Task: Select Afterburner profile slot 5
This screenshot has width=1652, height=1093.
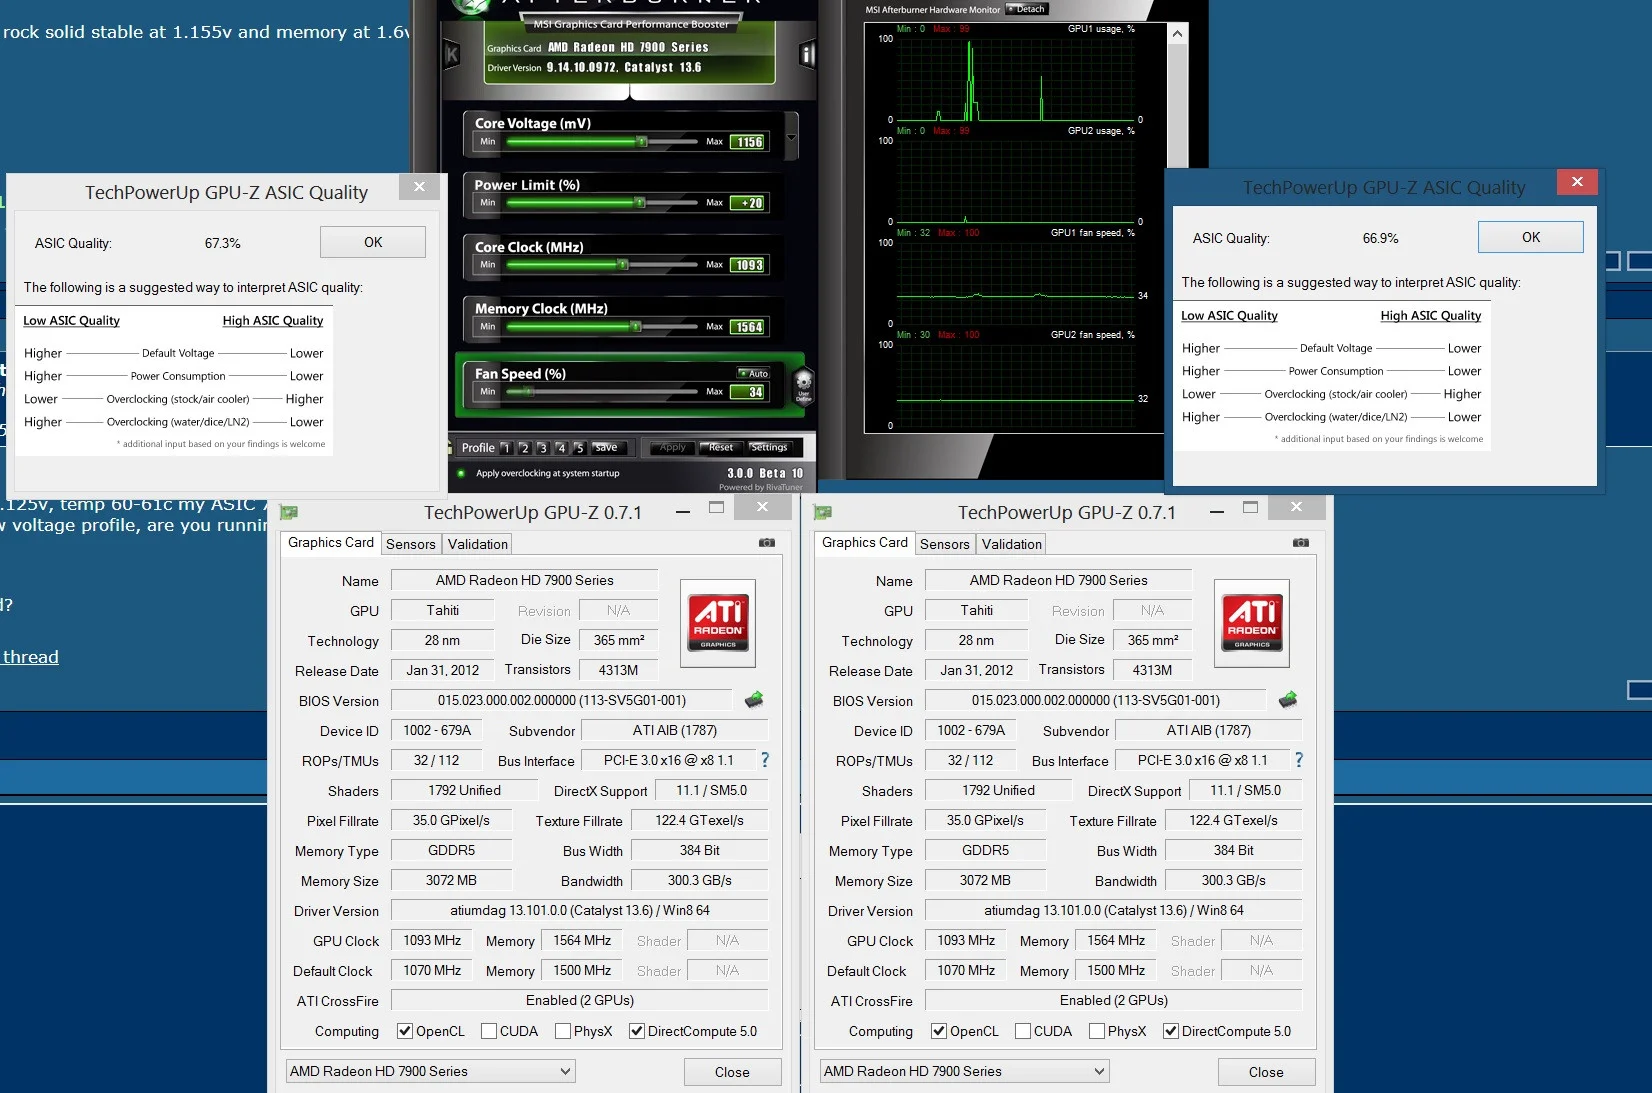Action: (x=579, y=448)
